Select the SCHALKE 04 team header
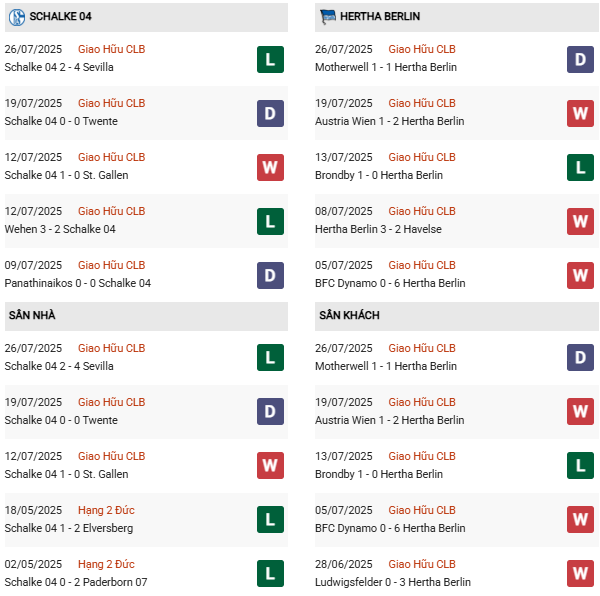Image resolution: width=600 pixels, height=596 pixels. (x=61, y=17)
